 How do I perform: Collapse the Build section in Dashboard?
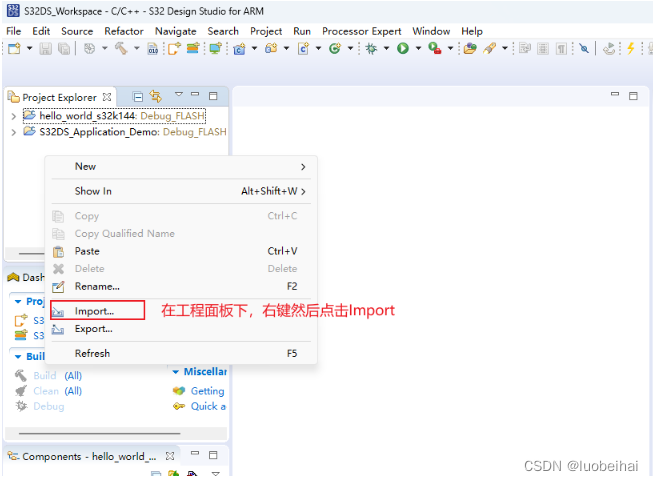point(18,357)
